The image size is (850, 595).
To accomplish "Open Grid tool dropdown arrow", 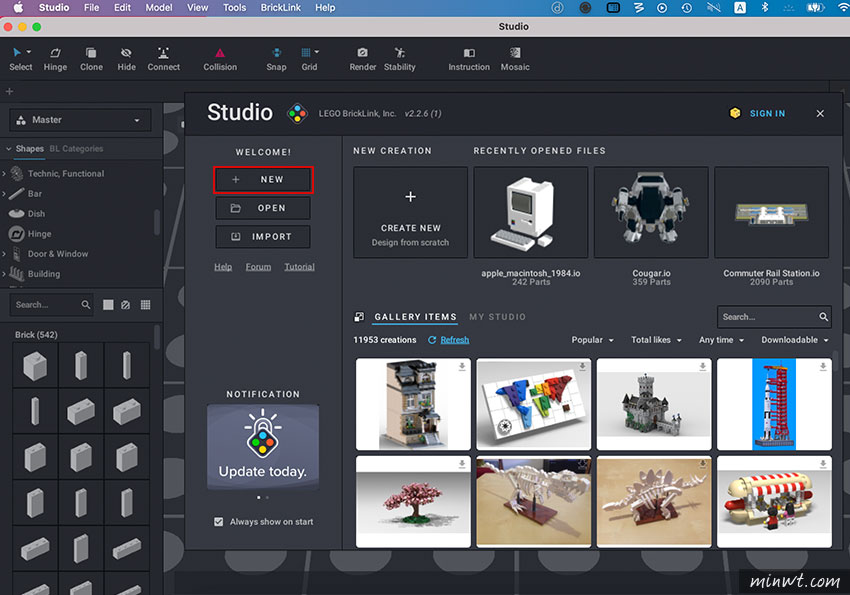I will (317, 52).
